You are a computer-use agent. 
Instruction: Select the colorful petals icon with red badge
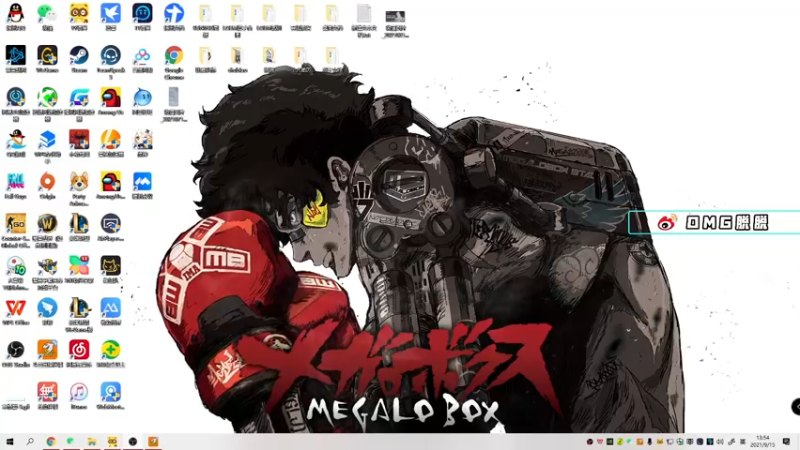point(79,269)
